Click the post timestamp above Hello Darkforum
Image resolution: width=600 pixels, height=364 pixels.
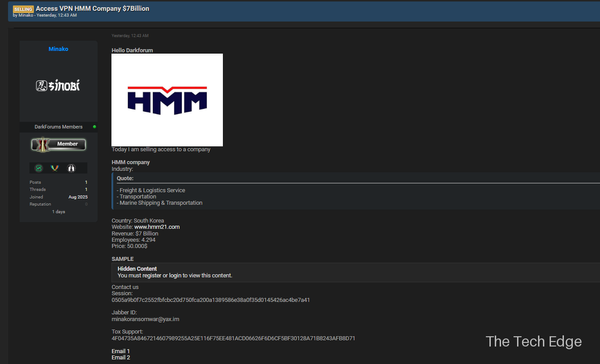(x=130, y=36)
